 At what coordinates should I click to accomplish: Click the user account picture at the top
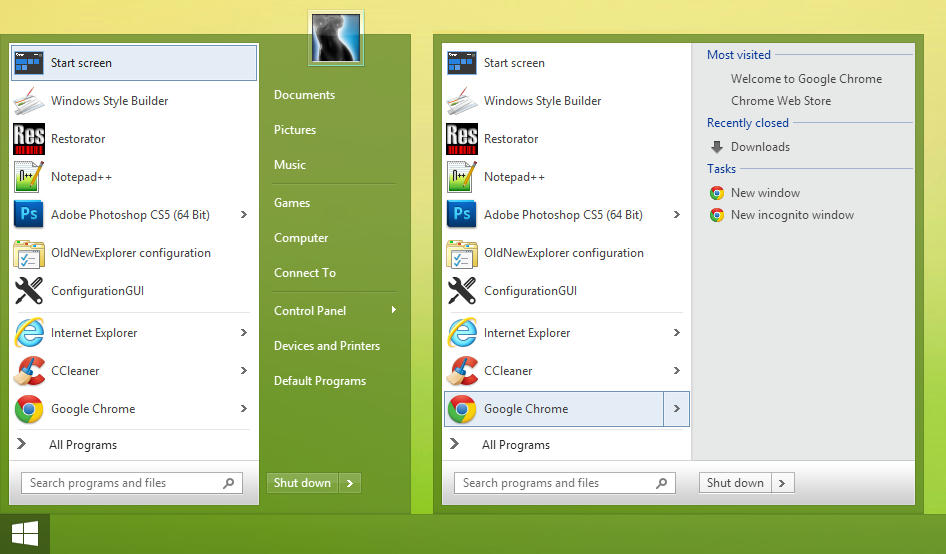point(336,38)
